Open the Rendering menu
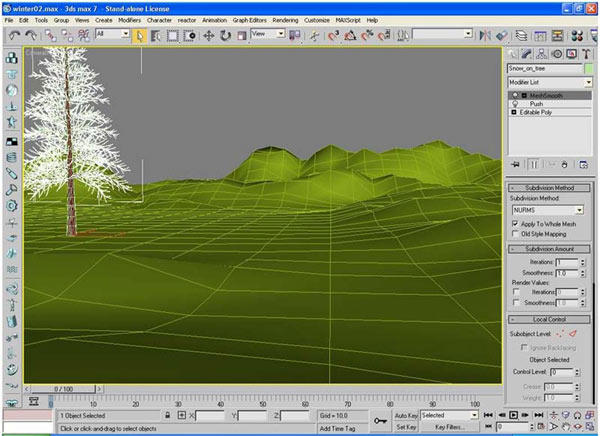Image resolution: width=600 pixels, height=436 pixels. tap(287, 19)
